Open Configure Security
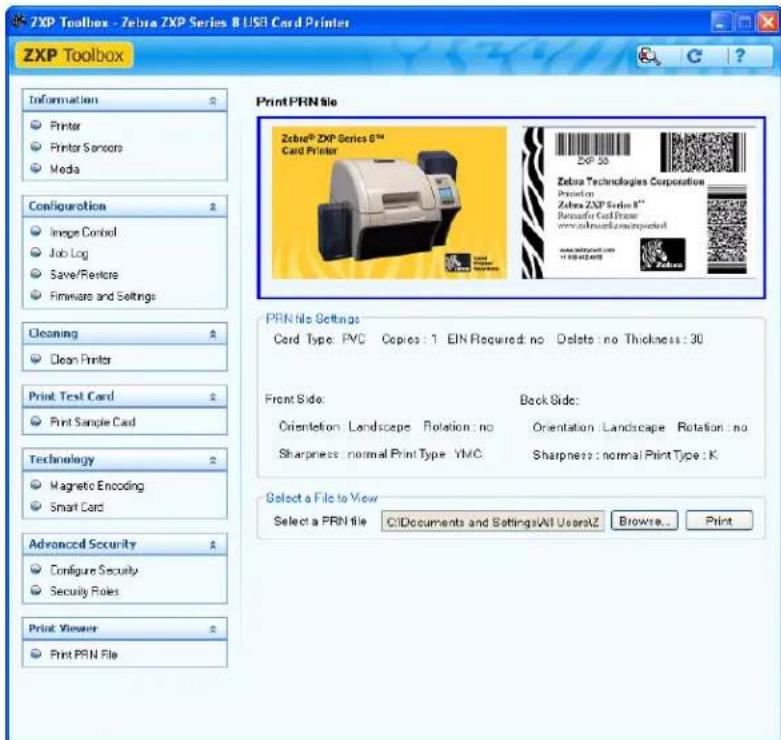 click(x=94, y=570)
